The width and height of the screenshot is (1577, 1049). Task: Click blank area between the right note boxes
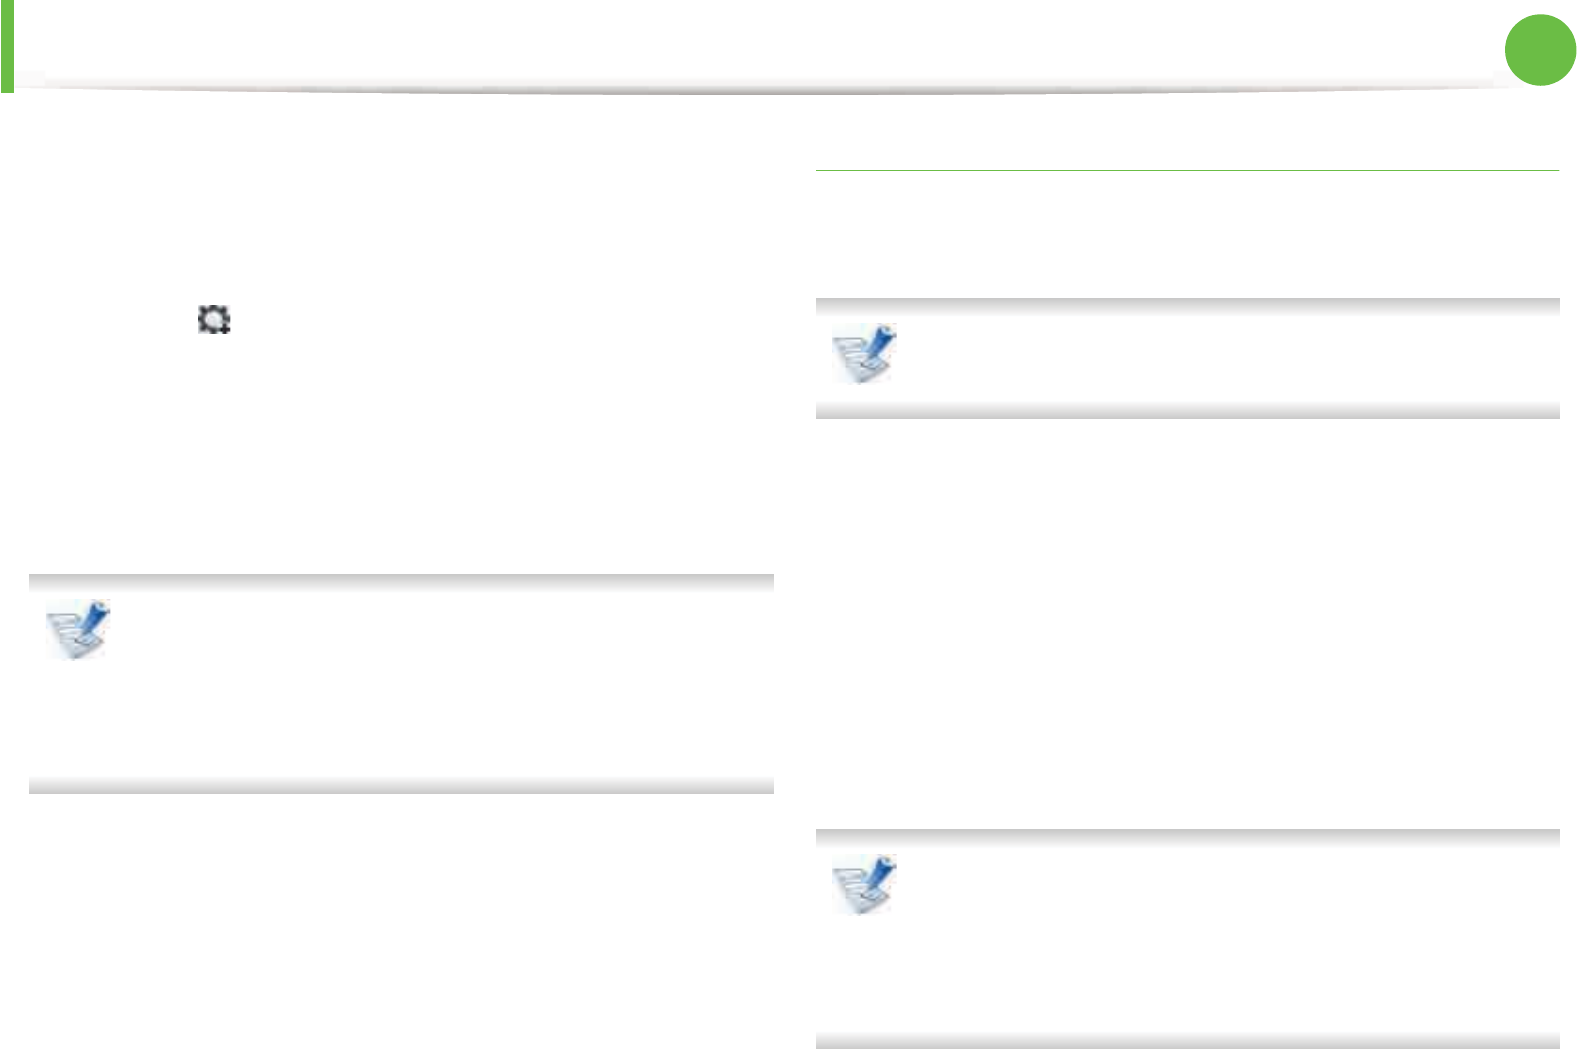click(1187, 620)
